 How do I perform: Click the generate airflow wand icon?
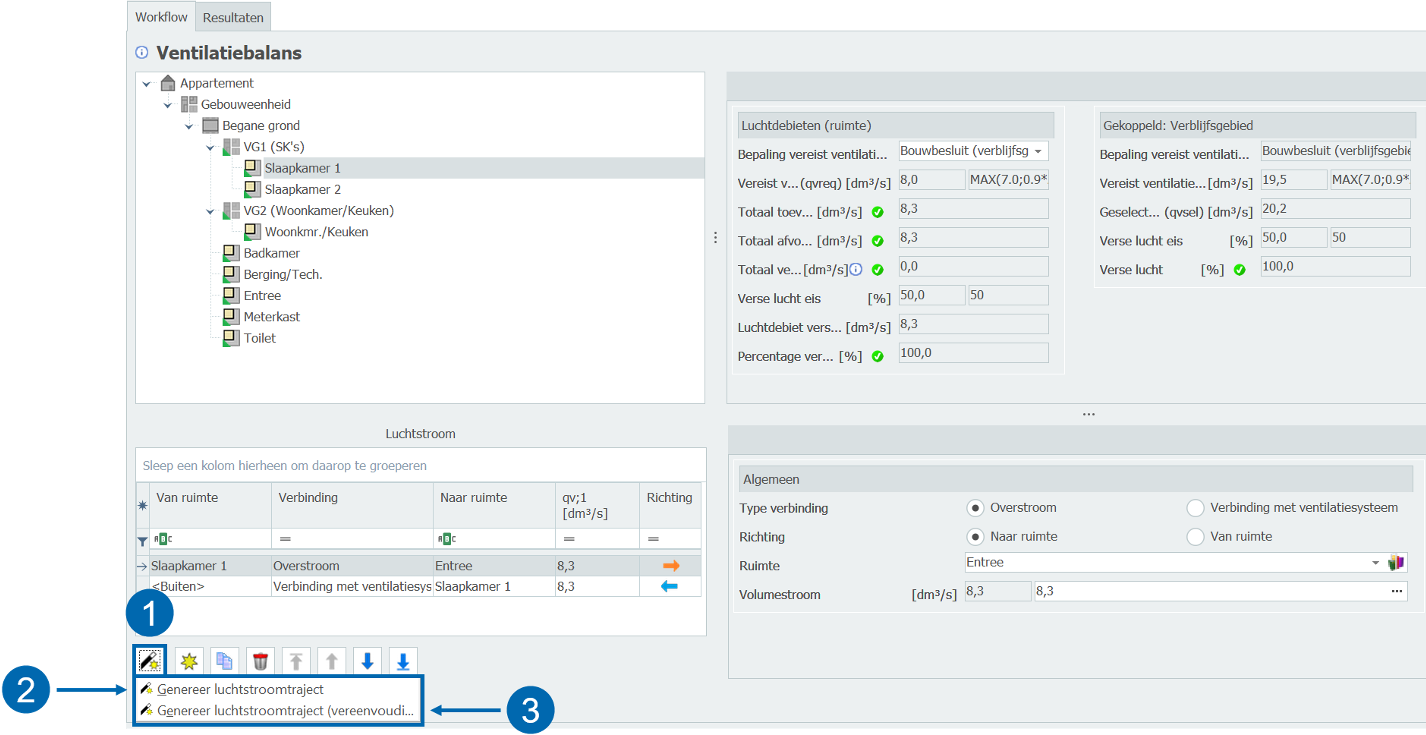[150, 661]
